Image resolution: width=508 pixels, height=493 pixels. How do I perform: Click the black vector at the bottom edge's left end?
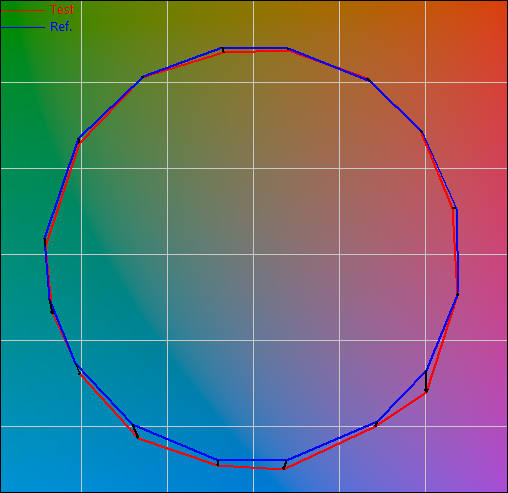(x=218, y=463)
